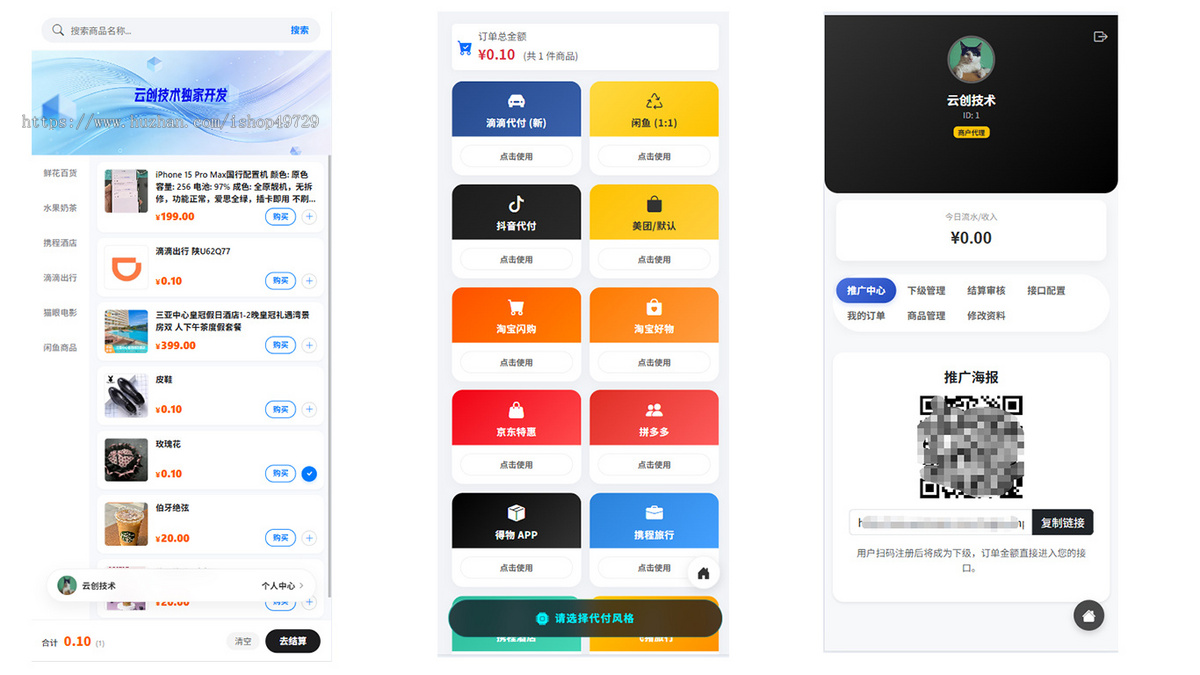
Task: Click 点击使用 under 闲鱼 (1:1)
Action: tap(654, 156)
